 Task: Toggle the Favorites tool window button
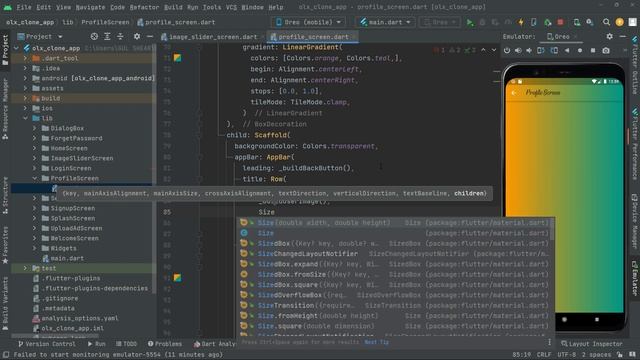tap(5, 245)
